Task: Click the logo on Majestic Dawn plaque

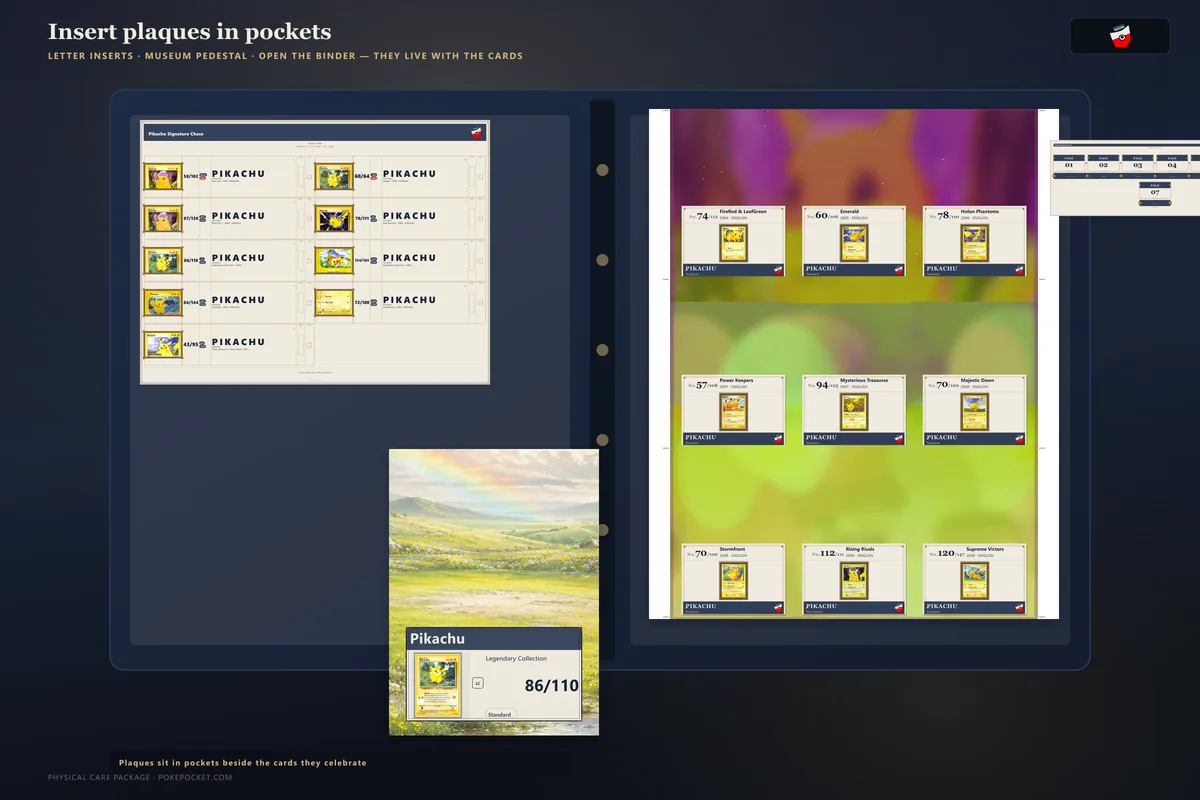Action: [1019, 438]
